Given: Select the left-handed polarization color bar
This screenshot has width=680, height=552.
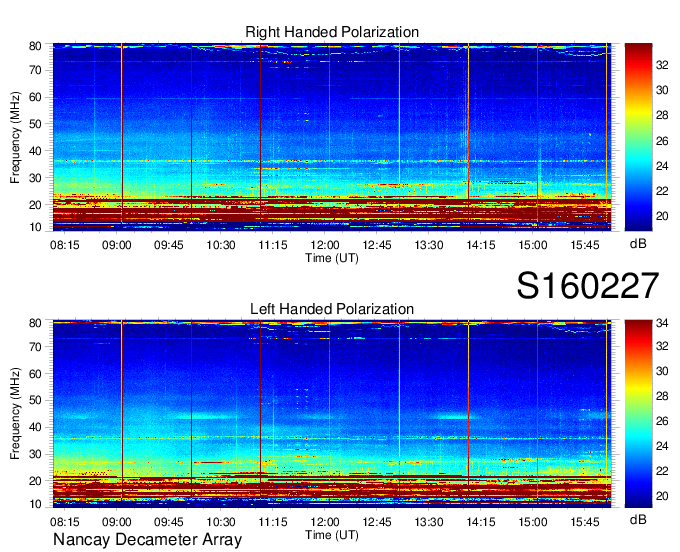Looking at the screenshot, I should (638, 414).
